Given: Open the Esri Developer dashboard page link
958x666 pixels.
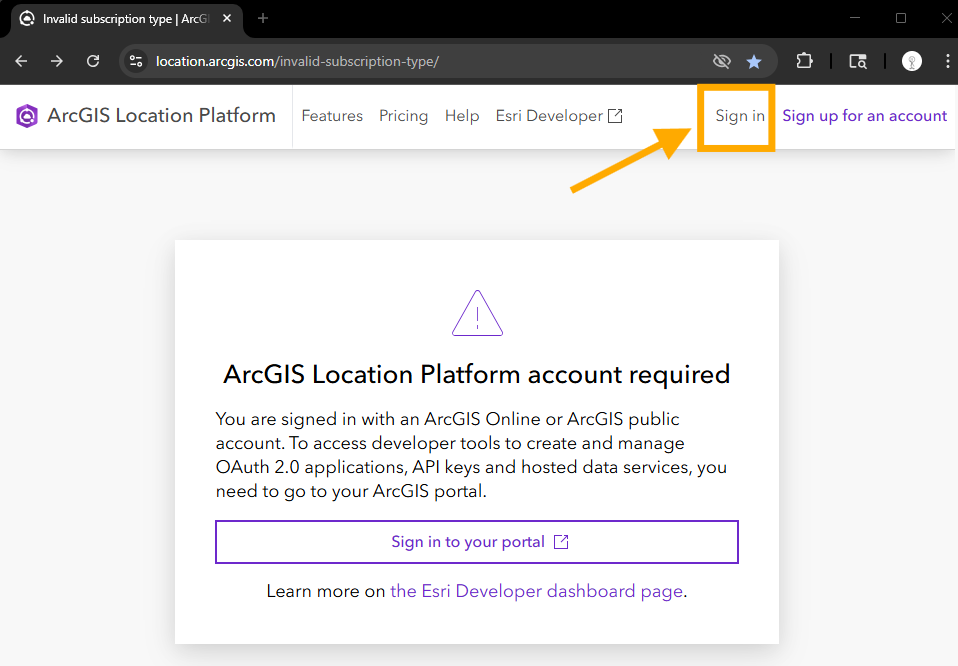Looking at the screenshot, I should pyautogui.click(x=536, y=591).
